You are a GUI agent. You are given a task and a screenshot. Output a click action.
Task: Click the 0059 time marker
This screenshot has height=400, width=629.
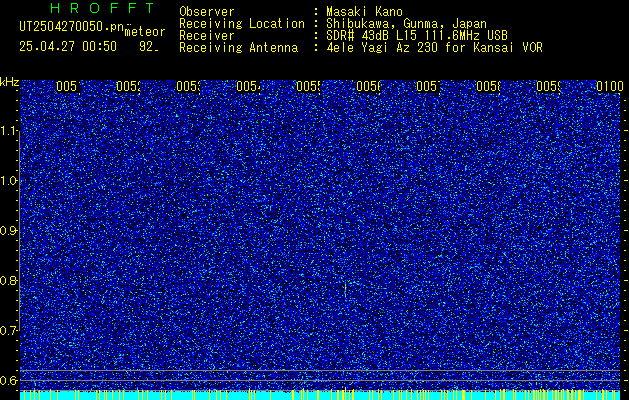click(x=549, y=86)
